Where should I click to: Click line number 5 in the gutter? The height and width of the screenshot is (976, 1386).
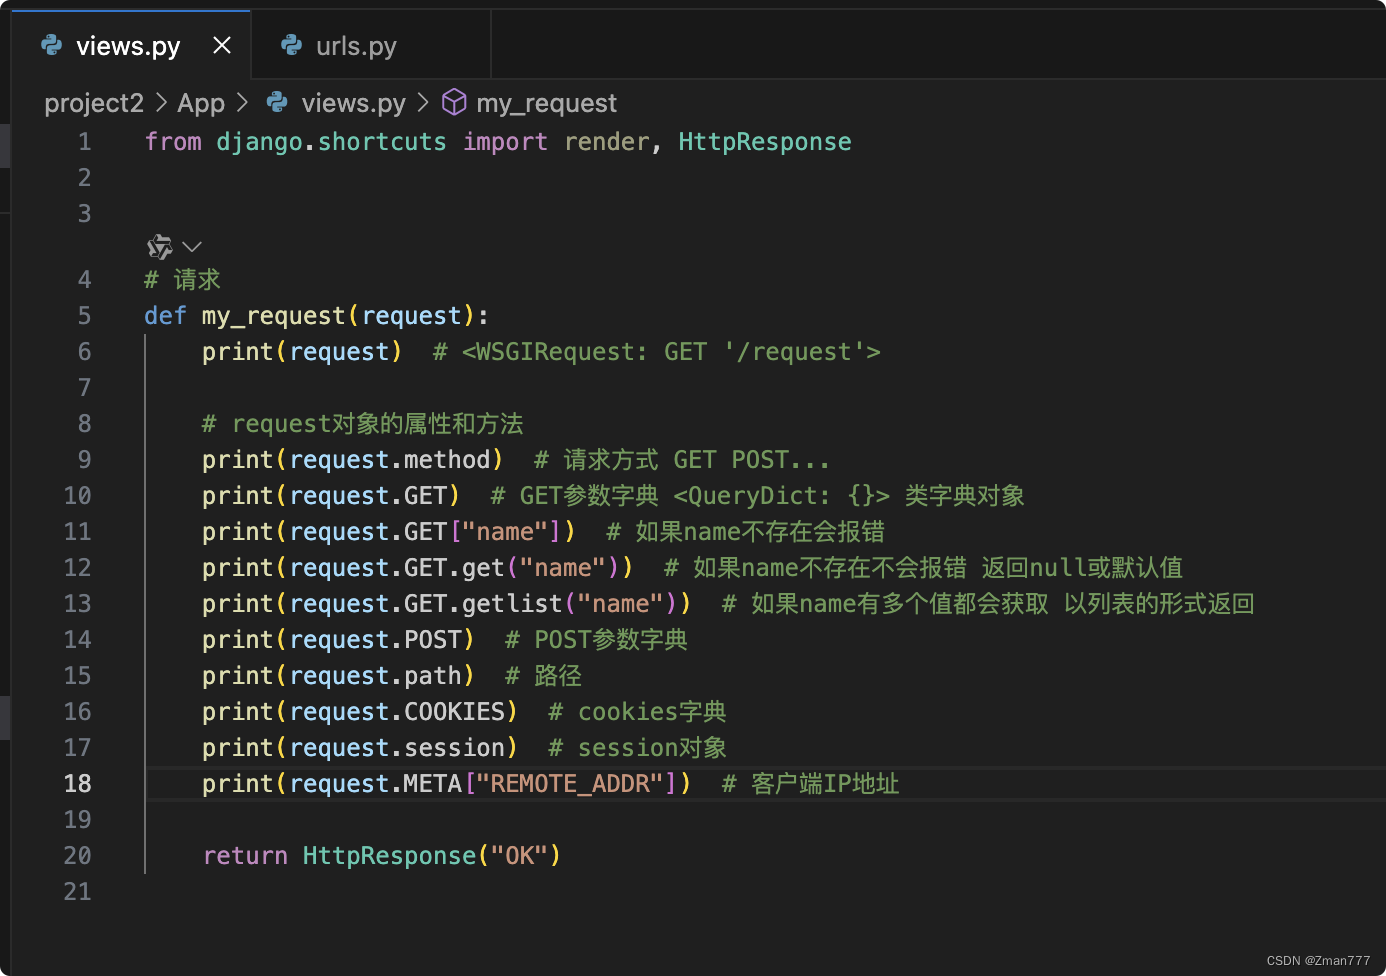point(84,315)
